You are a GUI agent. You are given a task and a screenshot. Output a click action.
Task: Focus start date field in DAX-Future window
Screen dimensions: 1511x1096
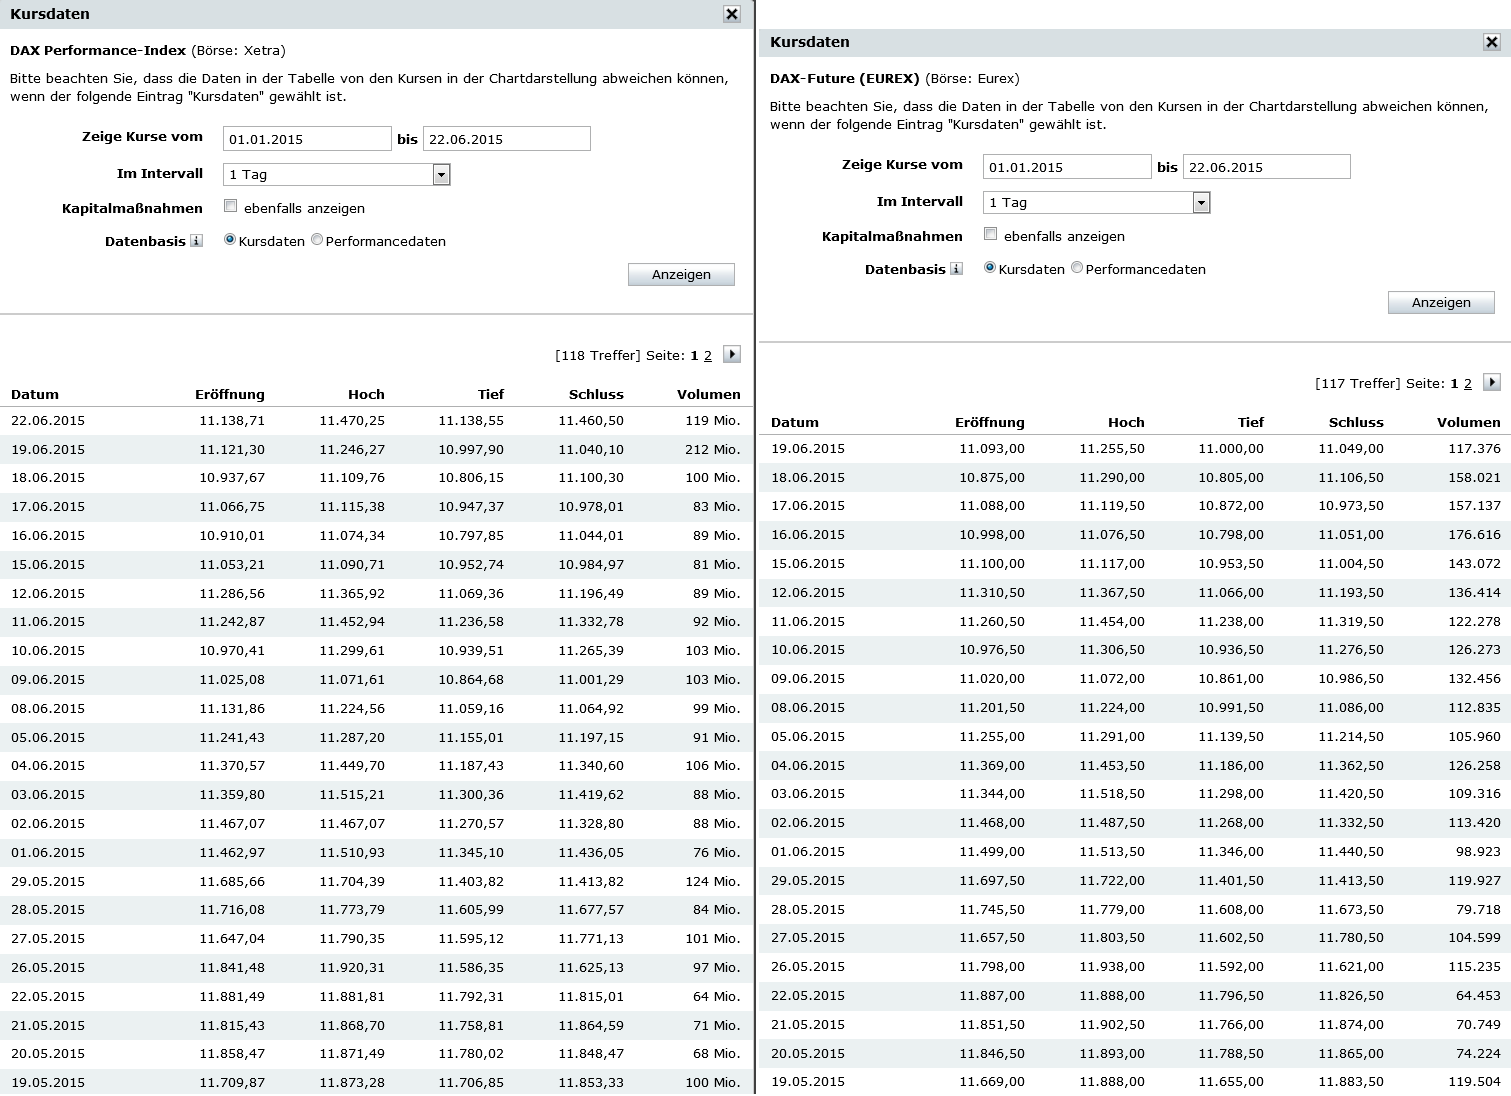pyautogui.click(x=1067, y=167)
